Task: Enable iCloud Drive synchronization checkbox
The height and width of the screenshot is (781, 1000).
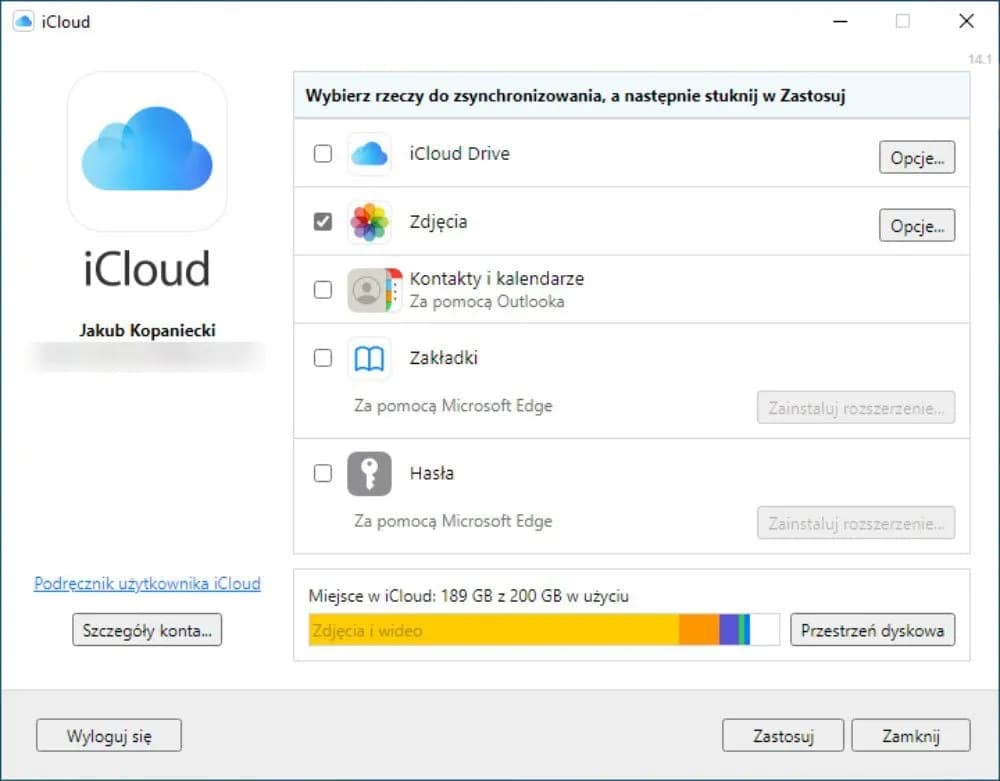Action: pos(322,154)
